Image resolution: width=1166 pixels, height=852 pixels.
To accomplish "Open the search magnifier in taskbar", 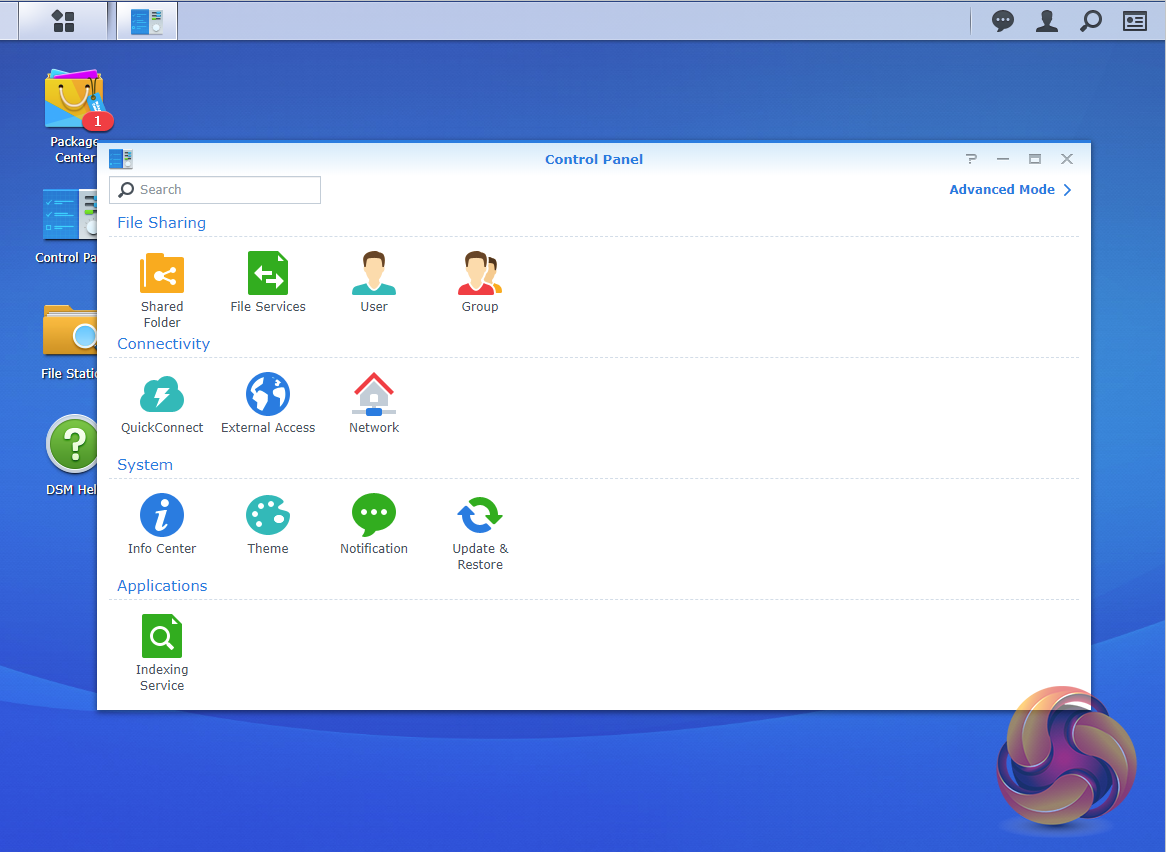I will coord(1090,21).
